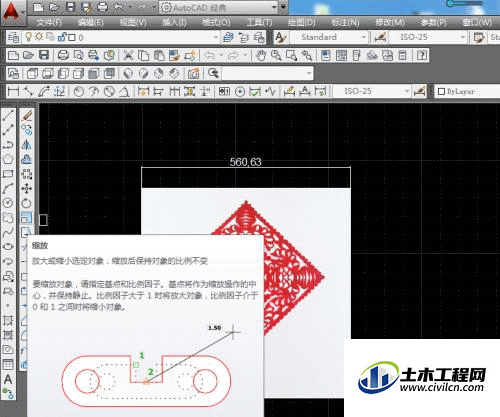Select the Copy objects tool
Screen dimensions: 500x417
click(x=27, y=130)
